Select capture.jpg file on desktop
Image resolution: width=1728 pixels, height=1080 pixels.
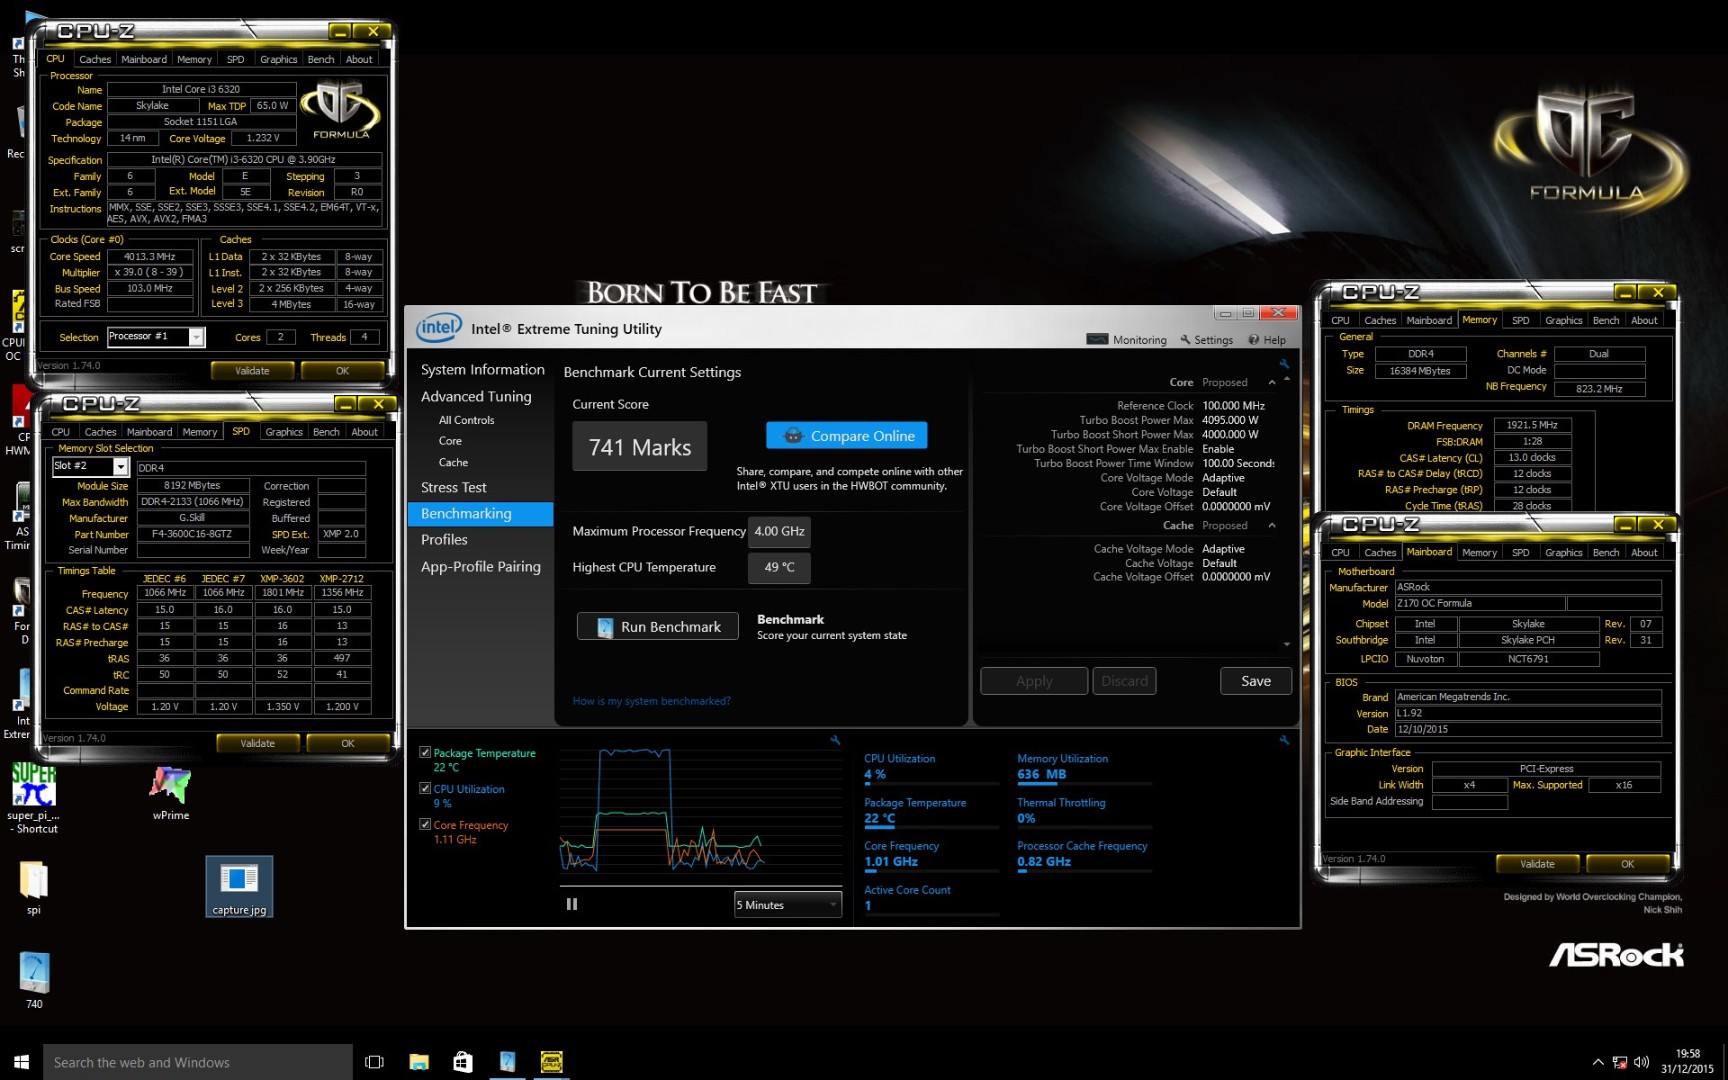pyautogui.click(x=239, y=887)
